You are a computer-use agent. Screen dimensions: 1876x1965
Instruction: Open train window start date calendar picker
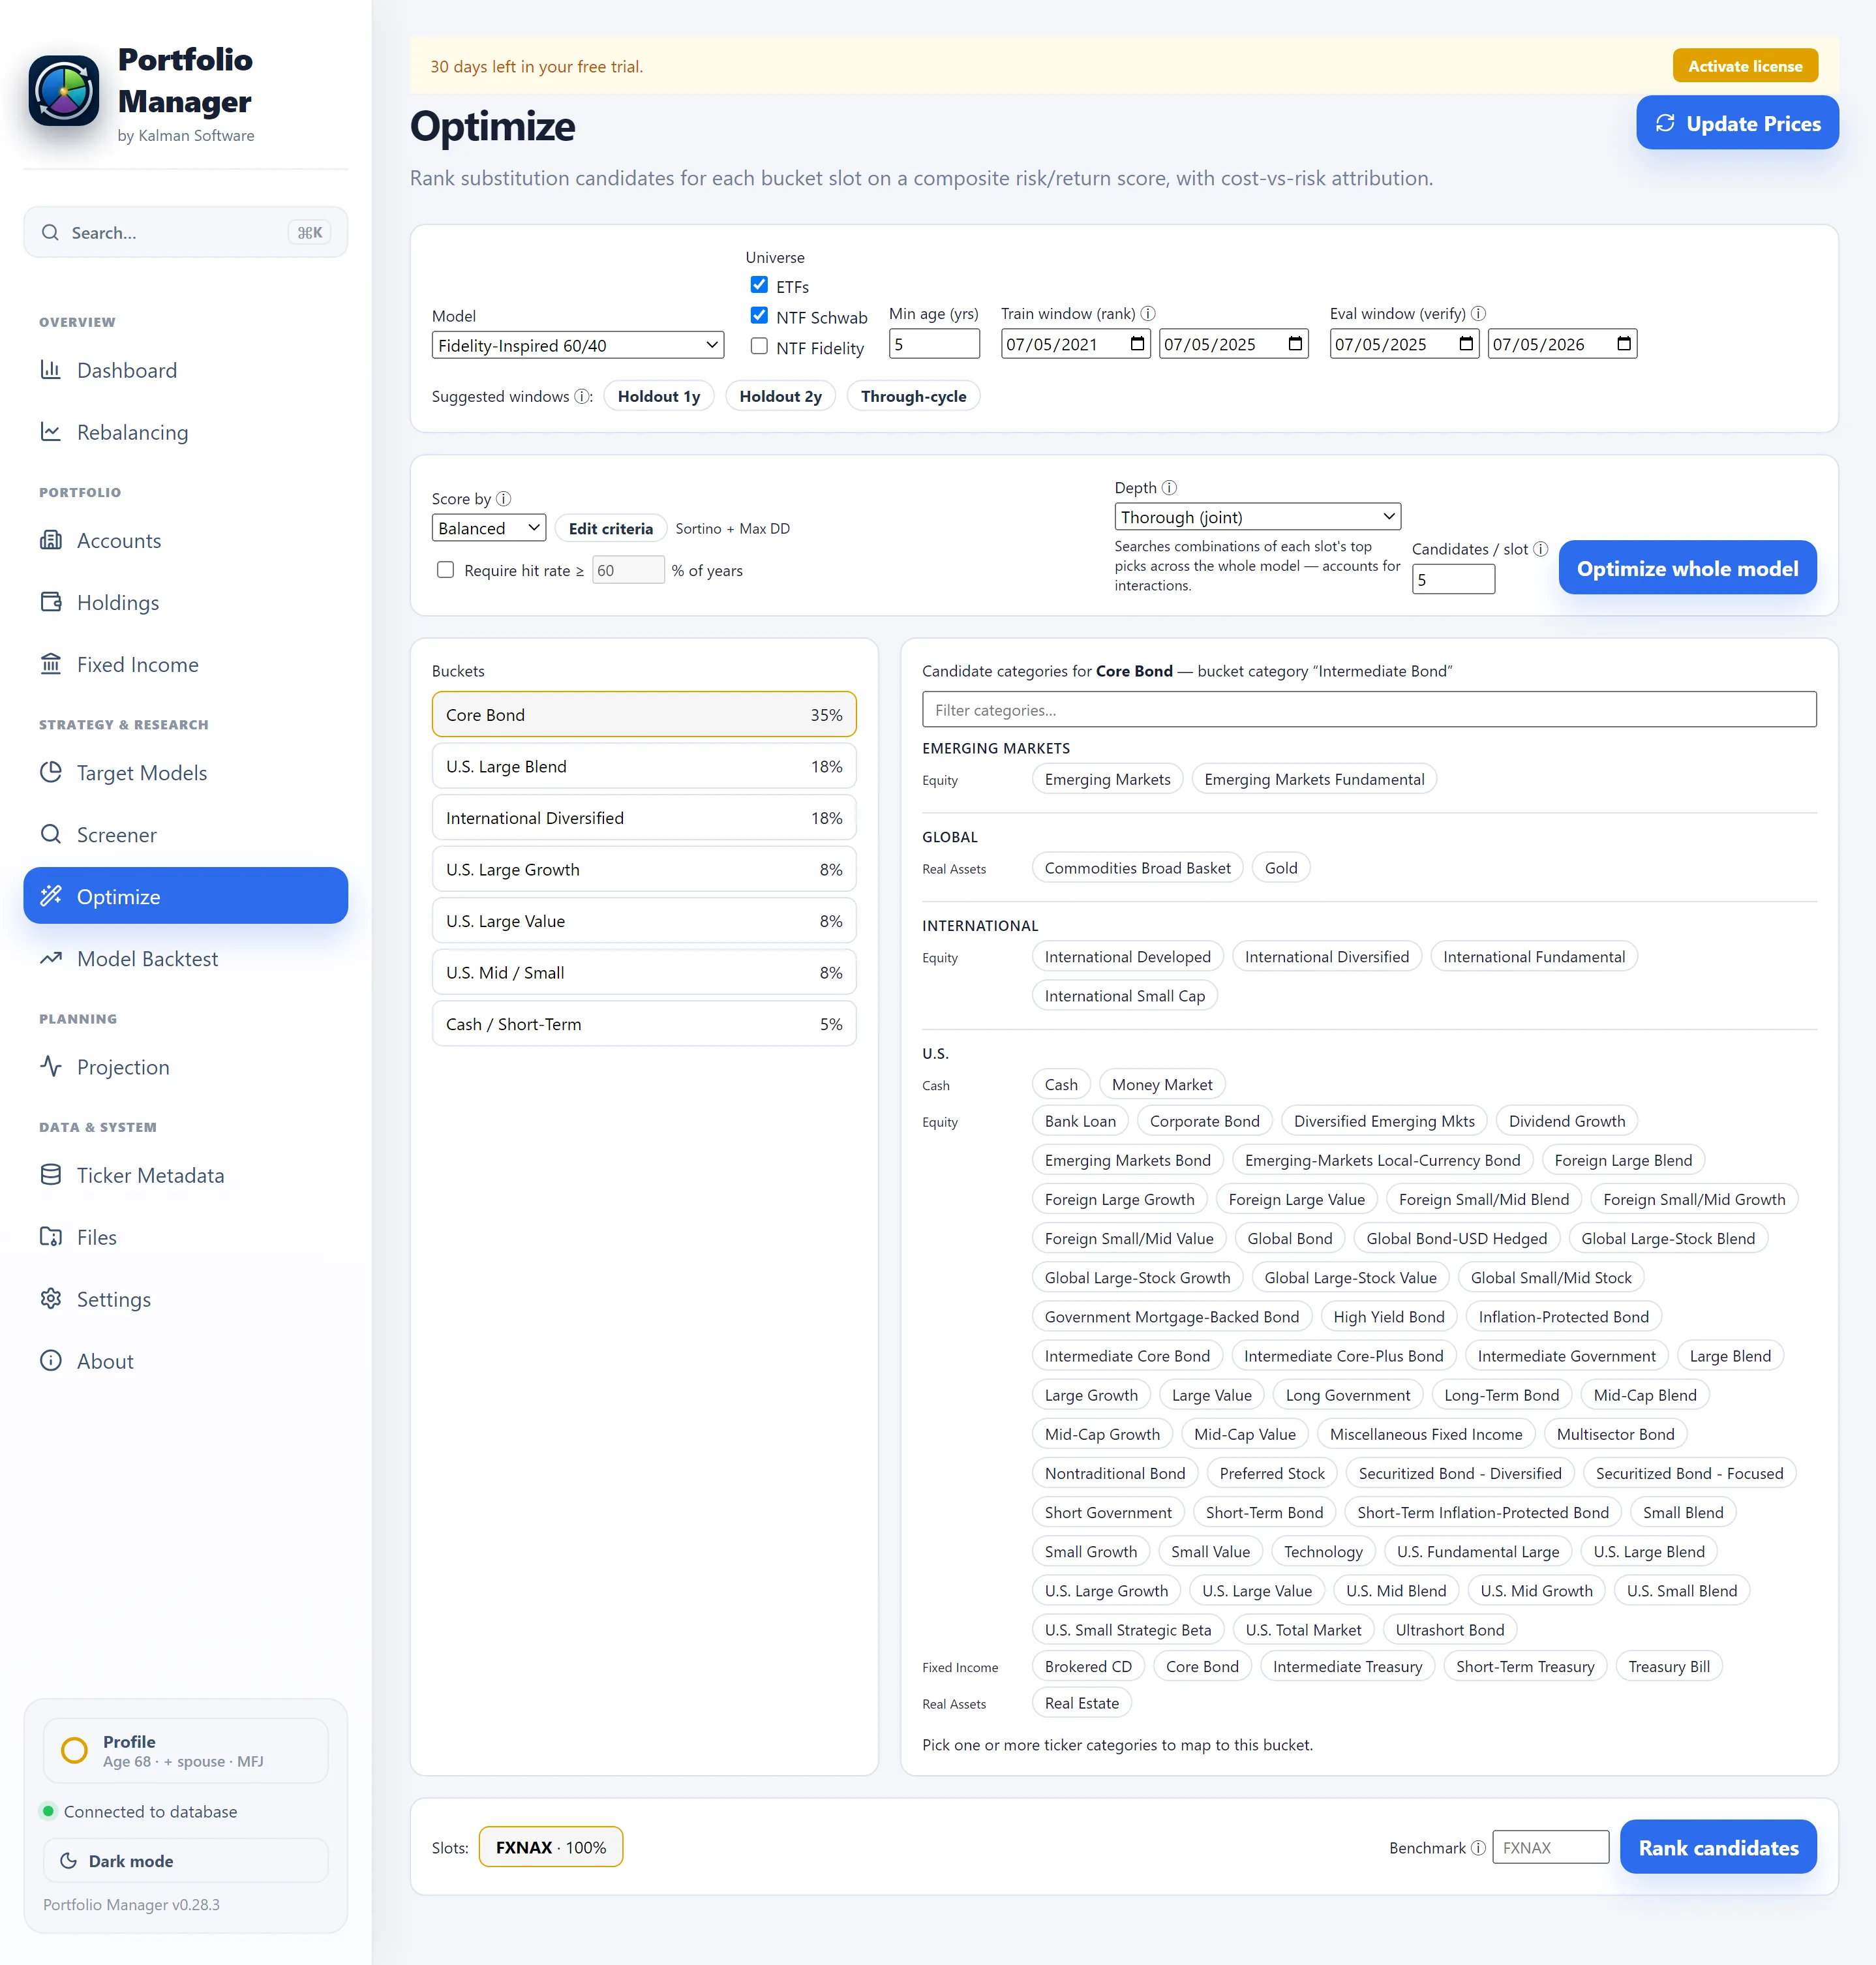[1137, 344]
